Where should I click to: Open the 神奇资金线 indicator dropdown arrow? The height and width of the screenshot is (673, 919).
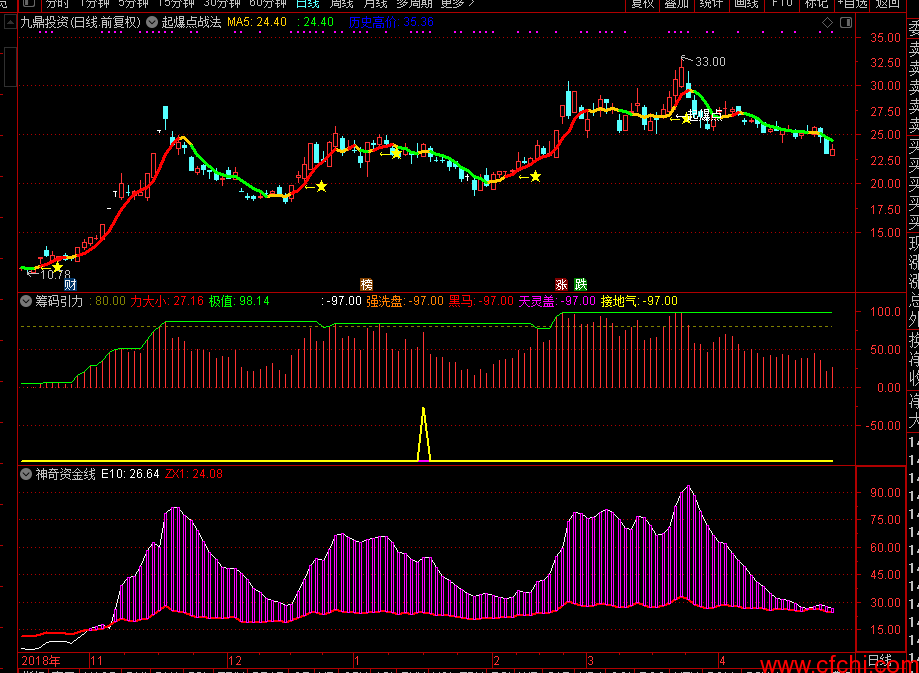click(x=26, y=474)
